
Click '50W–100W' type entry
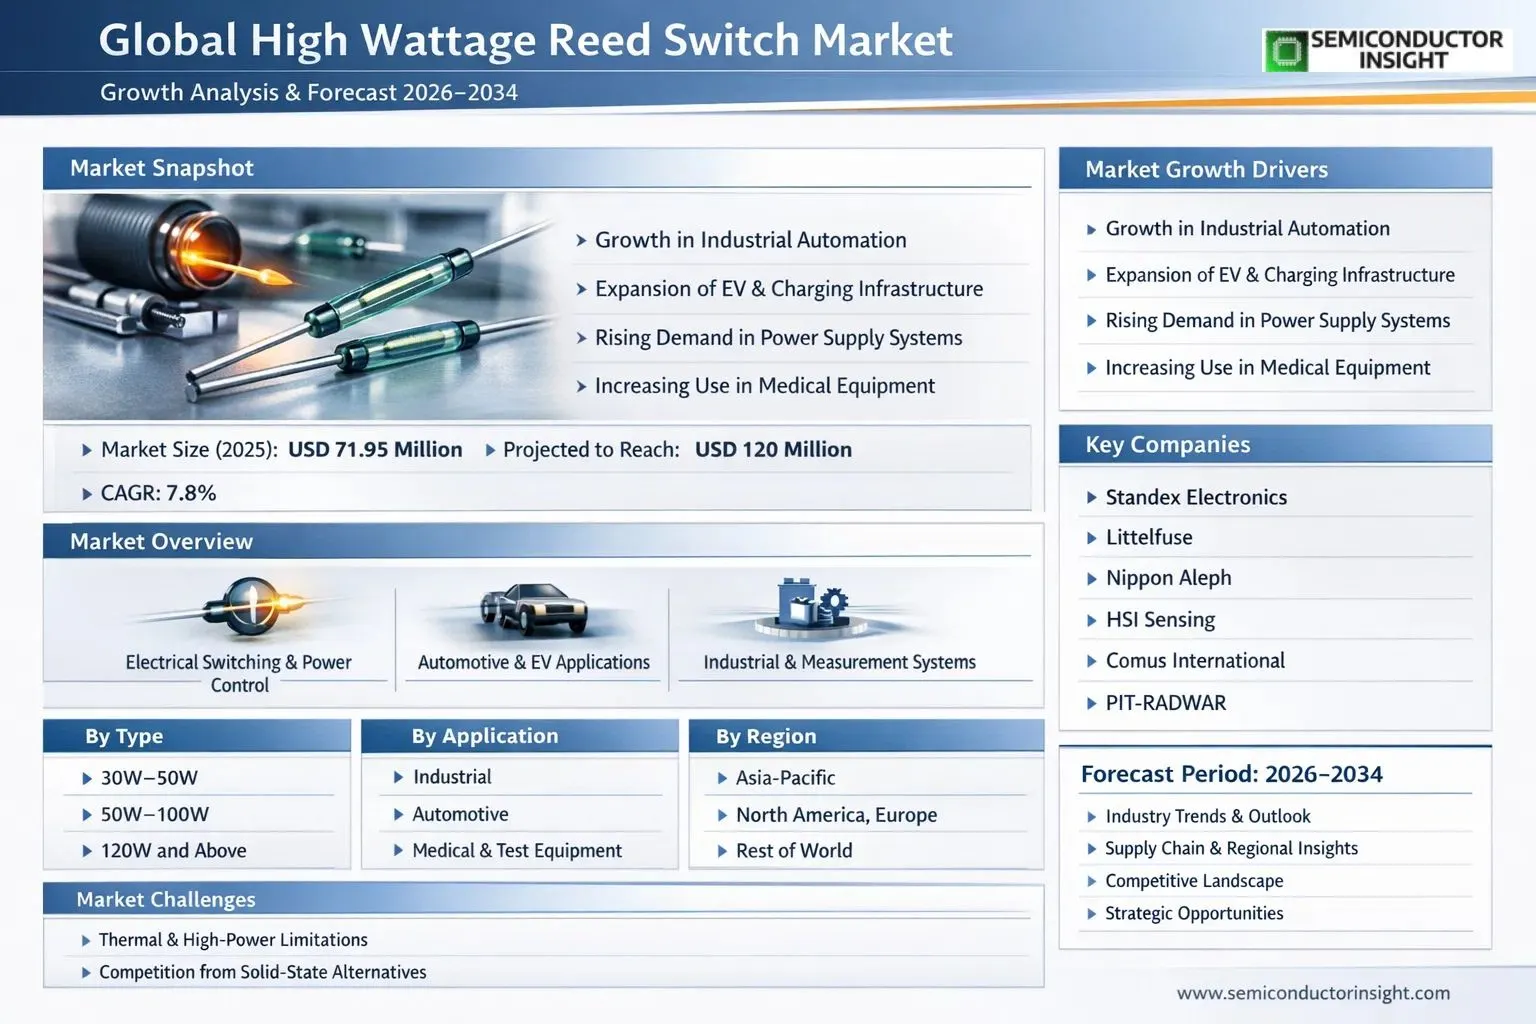[155, 814]
